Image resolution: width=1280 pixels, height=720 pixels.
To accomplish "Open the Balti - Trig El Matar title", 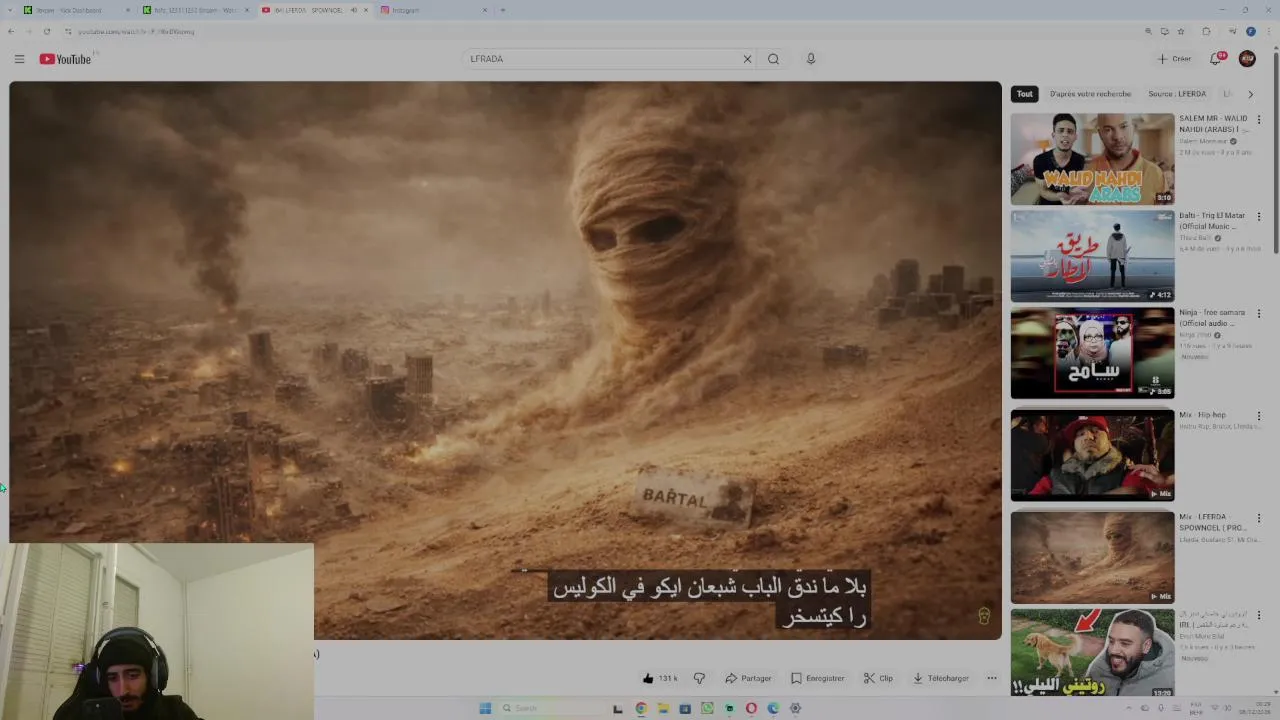I will [1212, 221].
